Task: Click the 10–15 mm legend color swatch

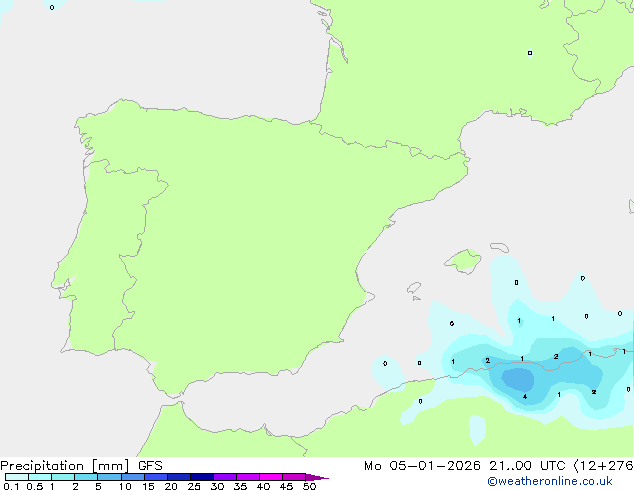Action: click(x=132, y=477)
